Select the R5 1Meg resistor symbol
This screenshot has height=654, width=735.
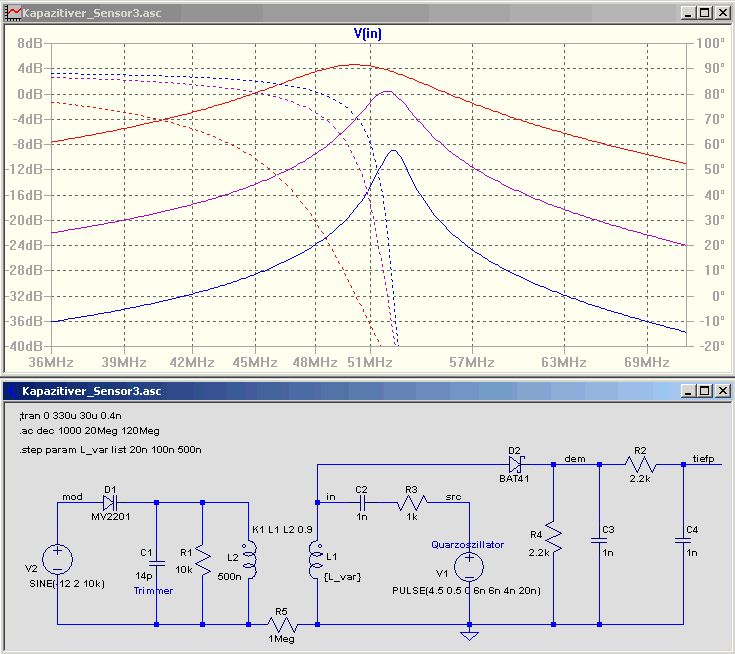[282, 624]
